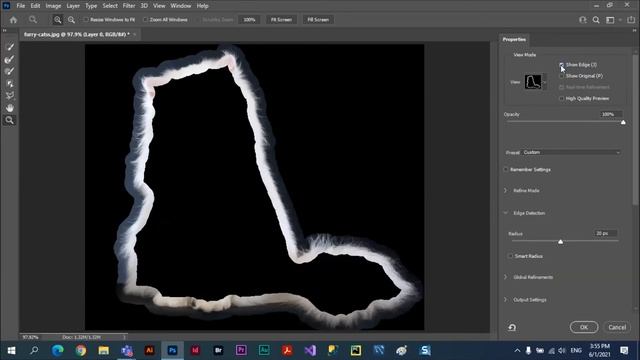Image resolution: width=640 pixels, height=360 pixels.
Task: Expand the Refine Mode section
Action: point(506,191)
